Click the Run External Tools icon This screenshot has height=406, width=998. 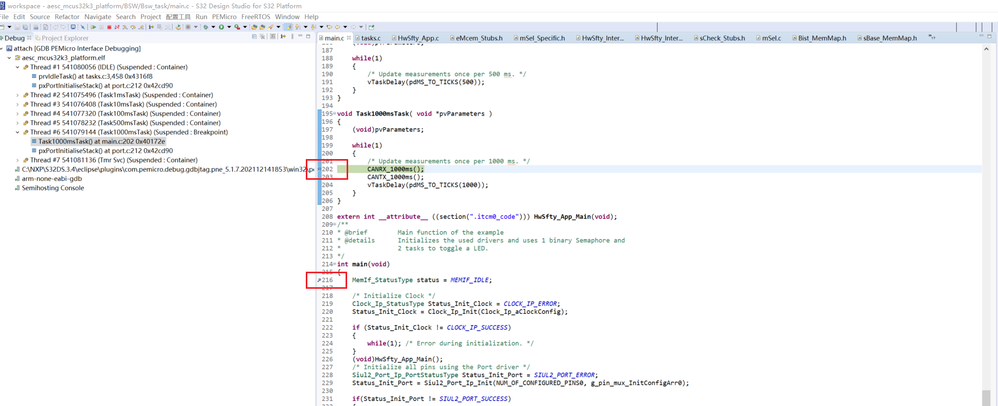point(237,27)
